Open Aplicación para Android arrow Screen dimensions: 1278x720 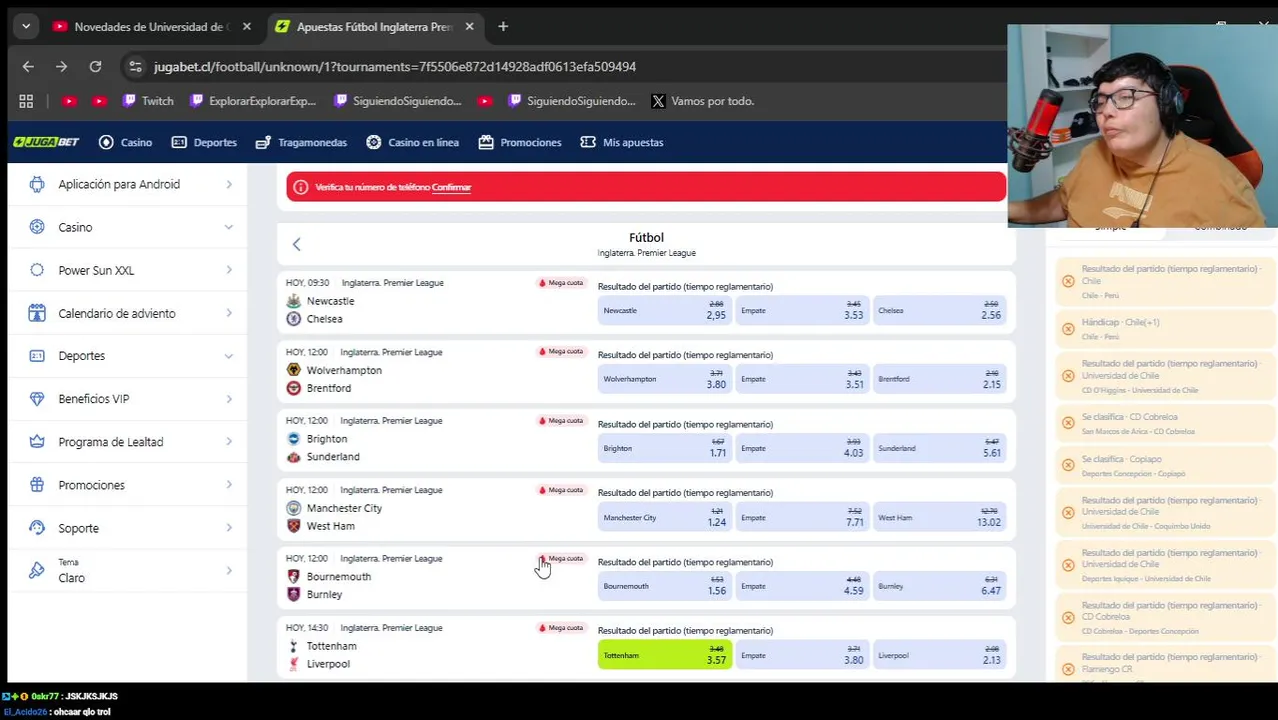pyautogui.click(x=229, y=184)
